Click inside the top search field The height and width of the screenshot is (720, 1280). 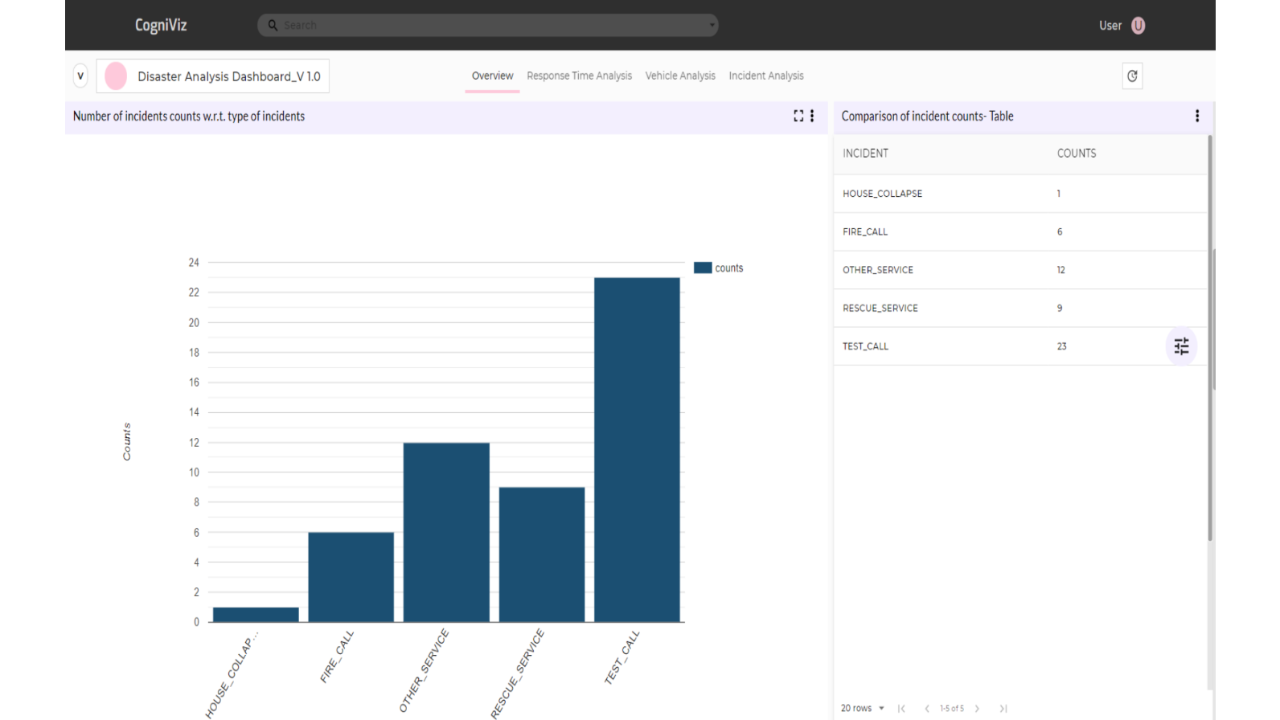(x=488, y=25)
